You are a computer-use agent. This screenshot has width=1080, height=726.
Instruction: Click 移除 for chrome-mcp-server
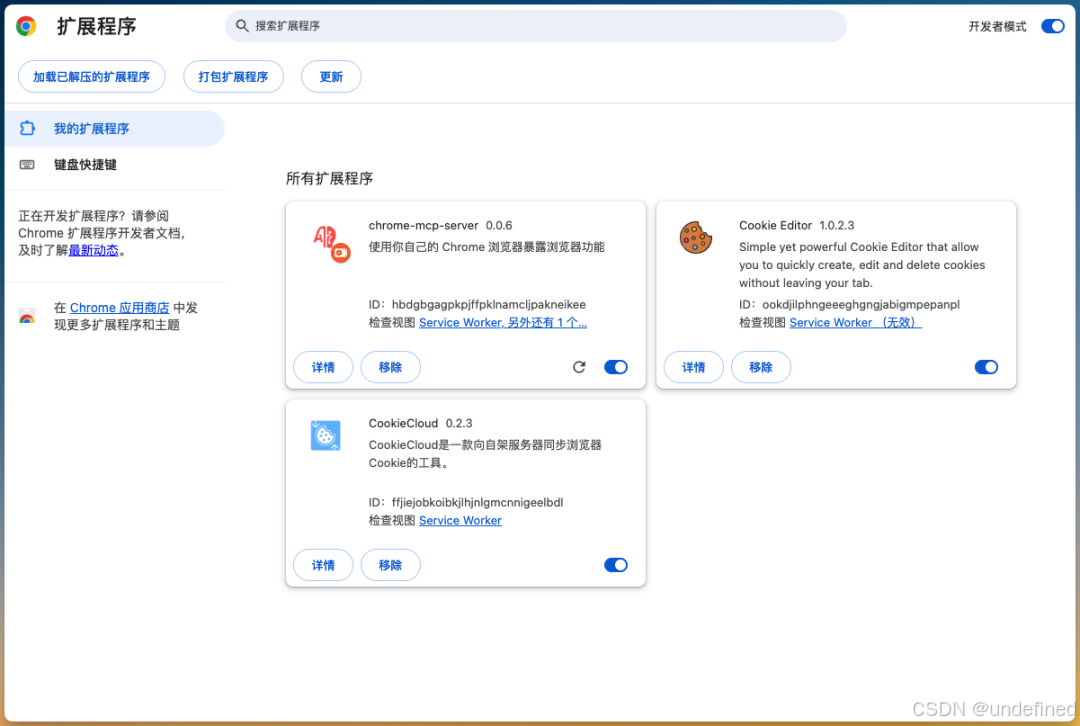point(391,367)
